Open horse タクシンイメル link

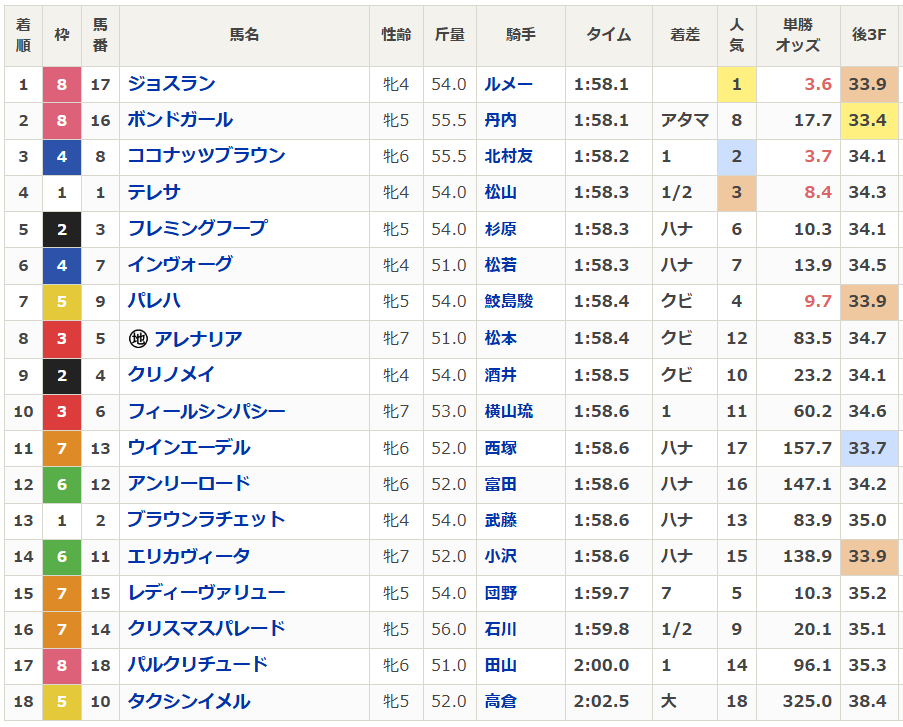tap(188, 701)
